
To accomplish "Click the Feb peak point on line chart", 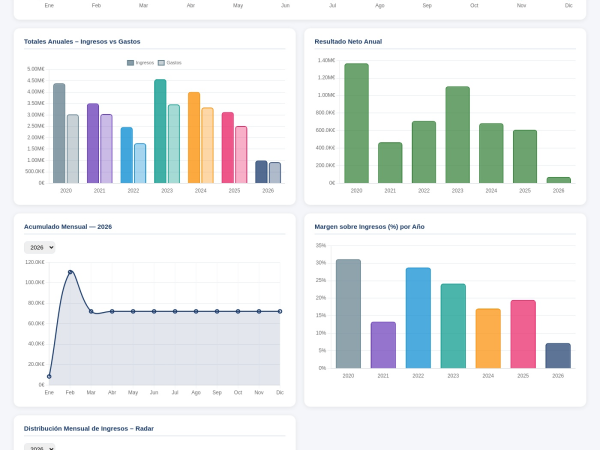I will (70, 272).
